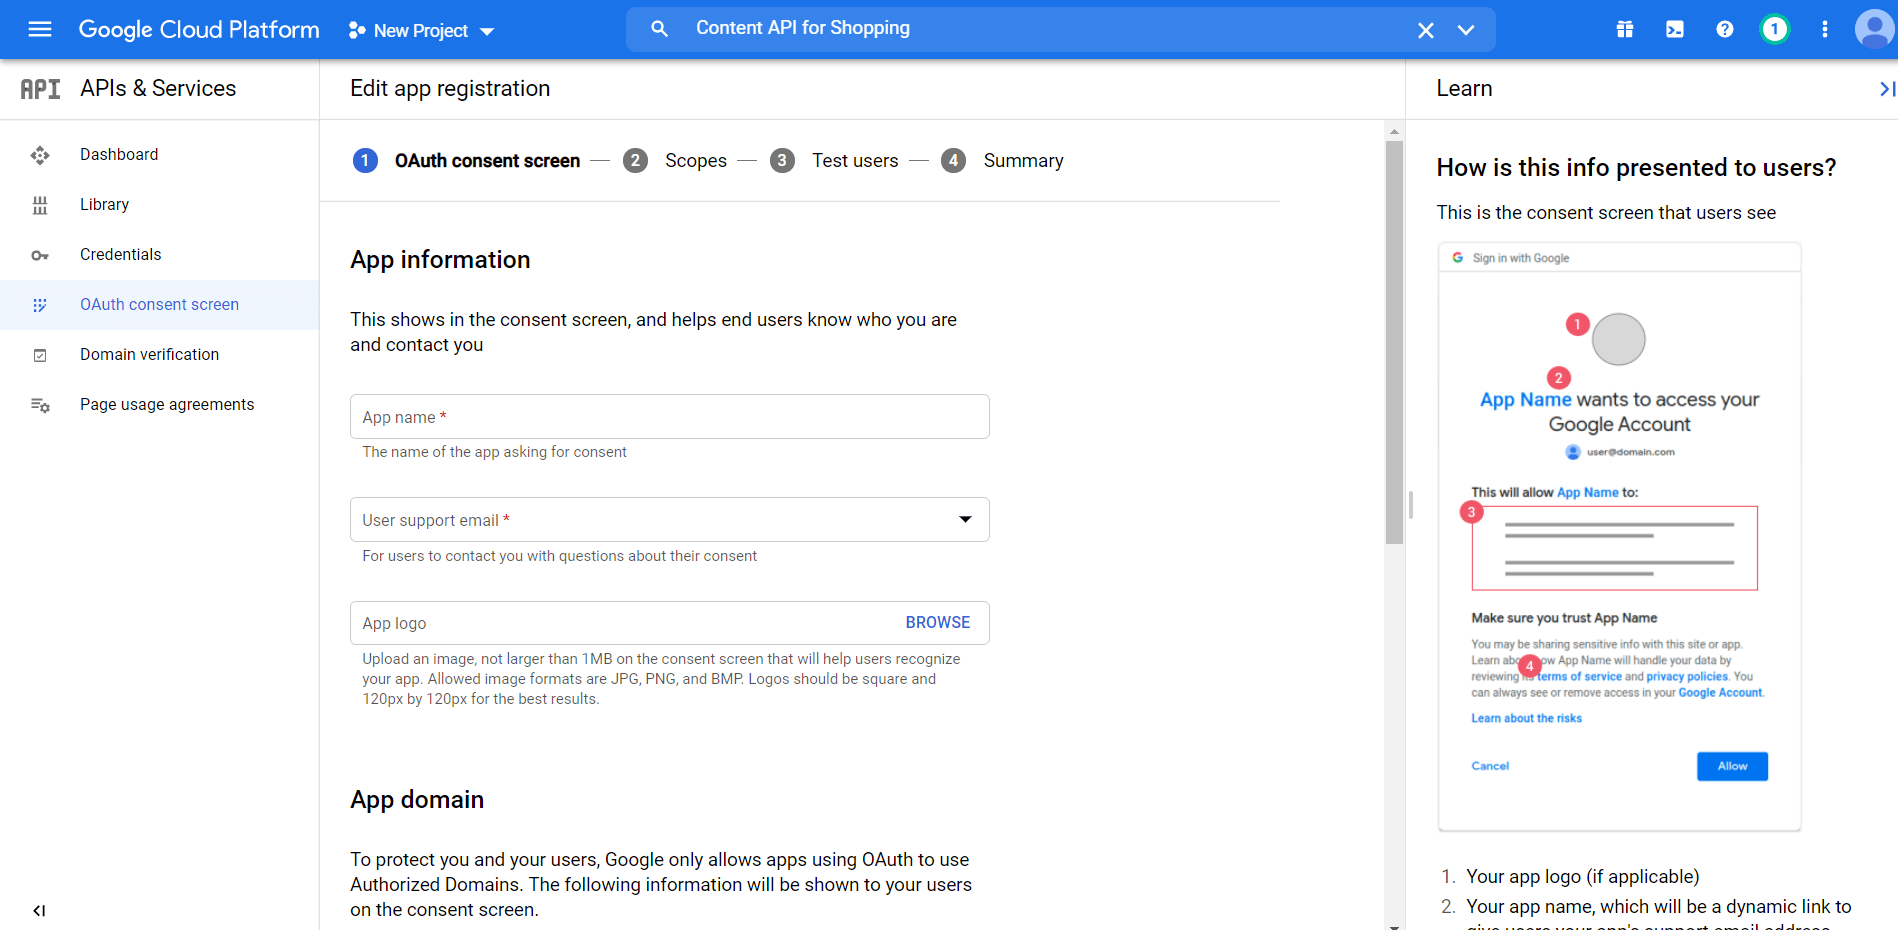Image resolution: width=1898 pixels, height=930 pixels.
Task: Click 'For users to contact you with questions' hint
Action: click(560, 556)
